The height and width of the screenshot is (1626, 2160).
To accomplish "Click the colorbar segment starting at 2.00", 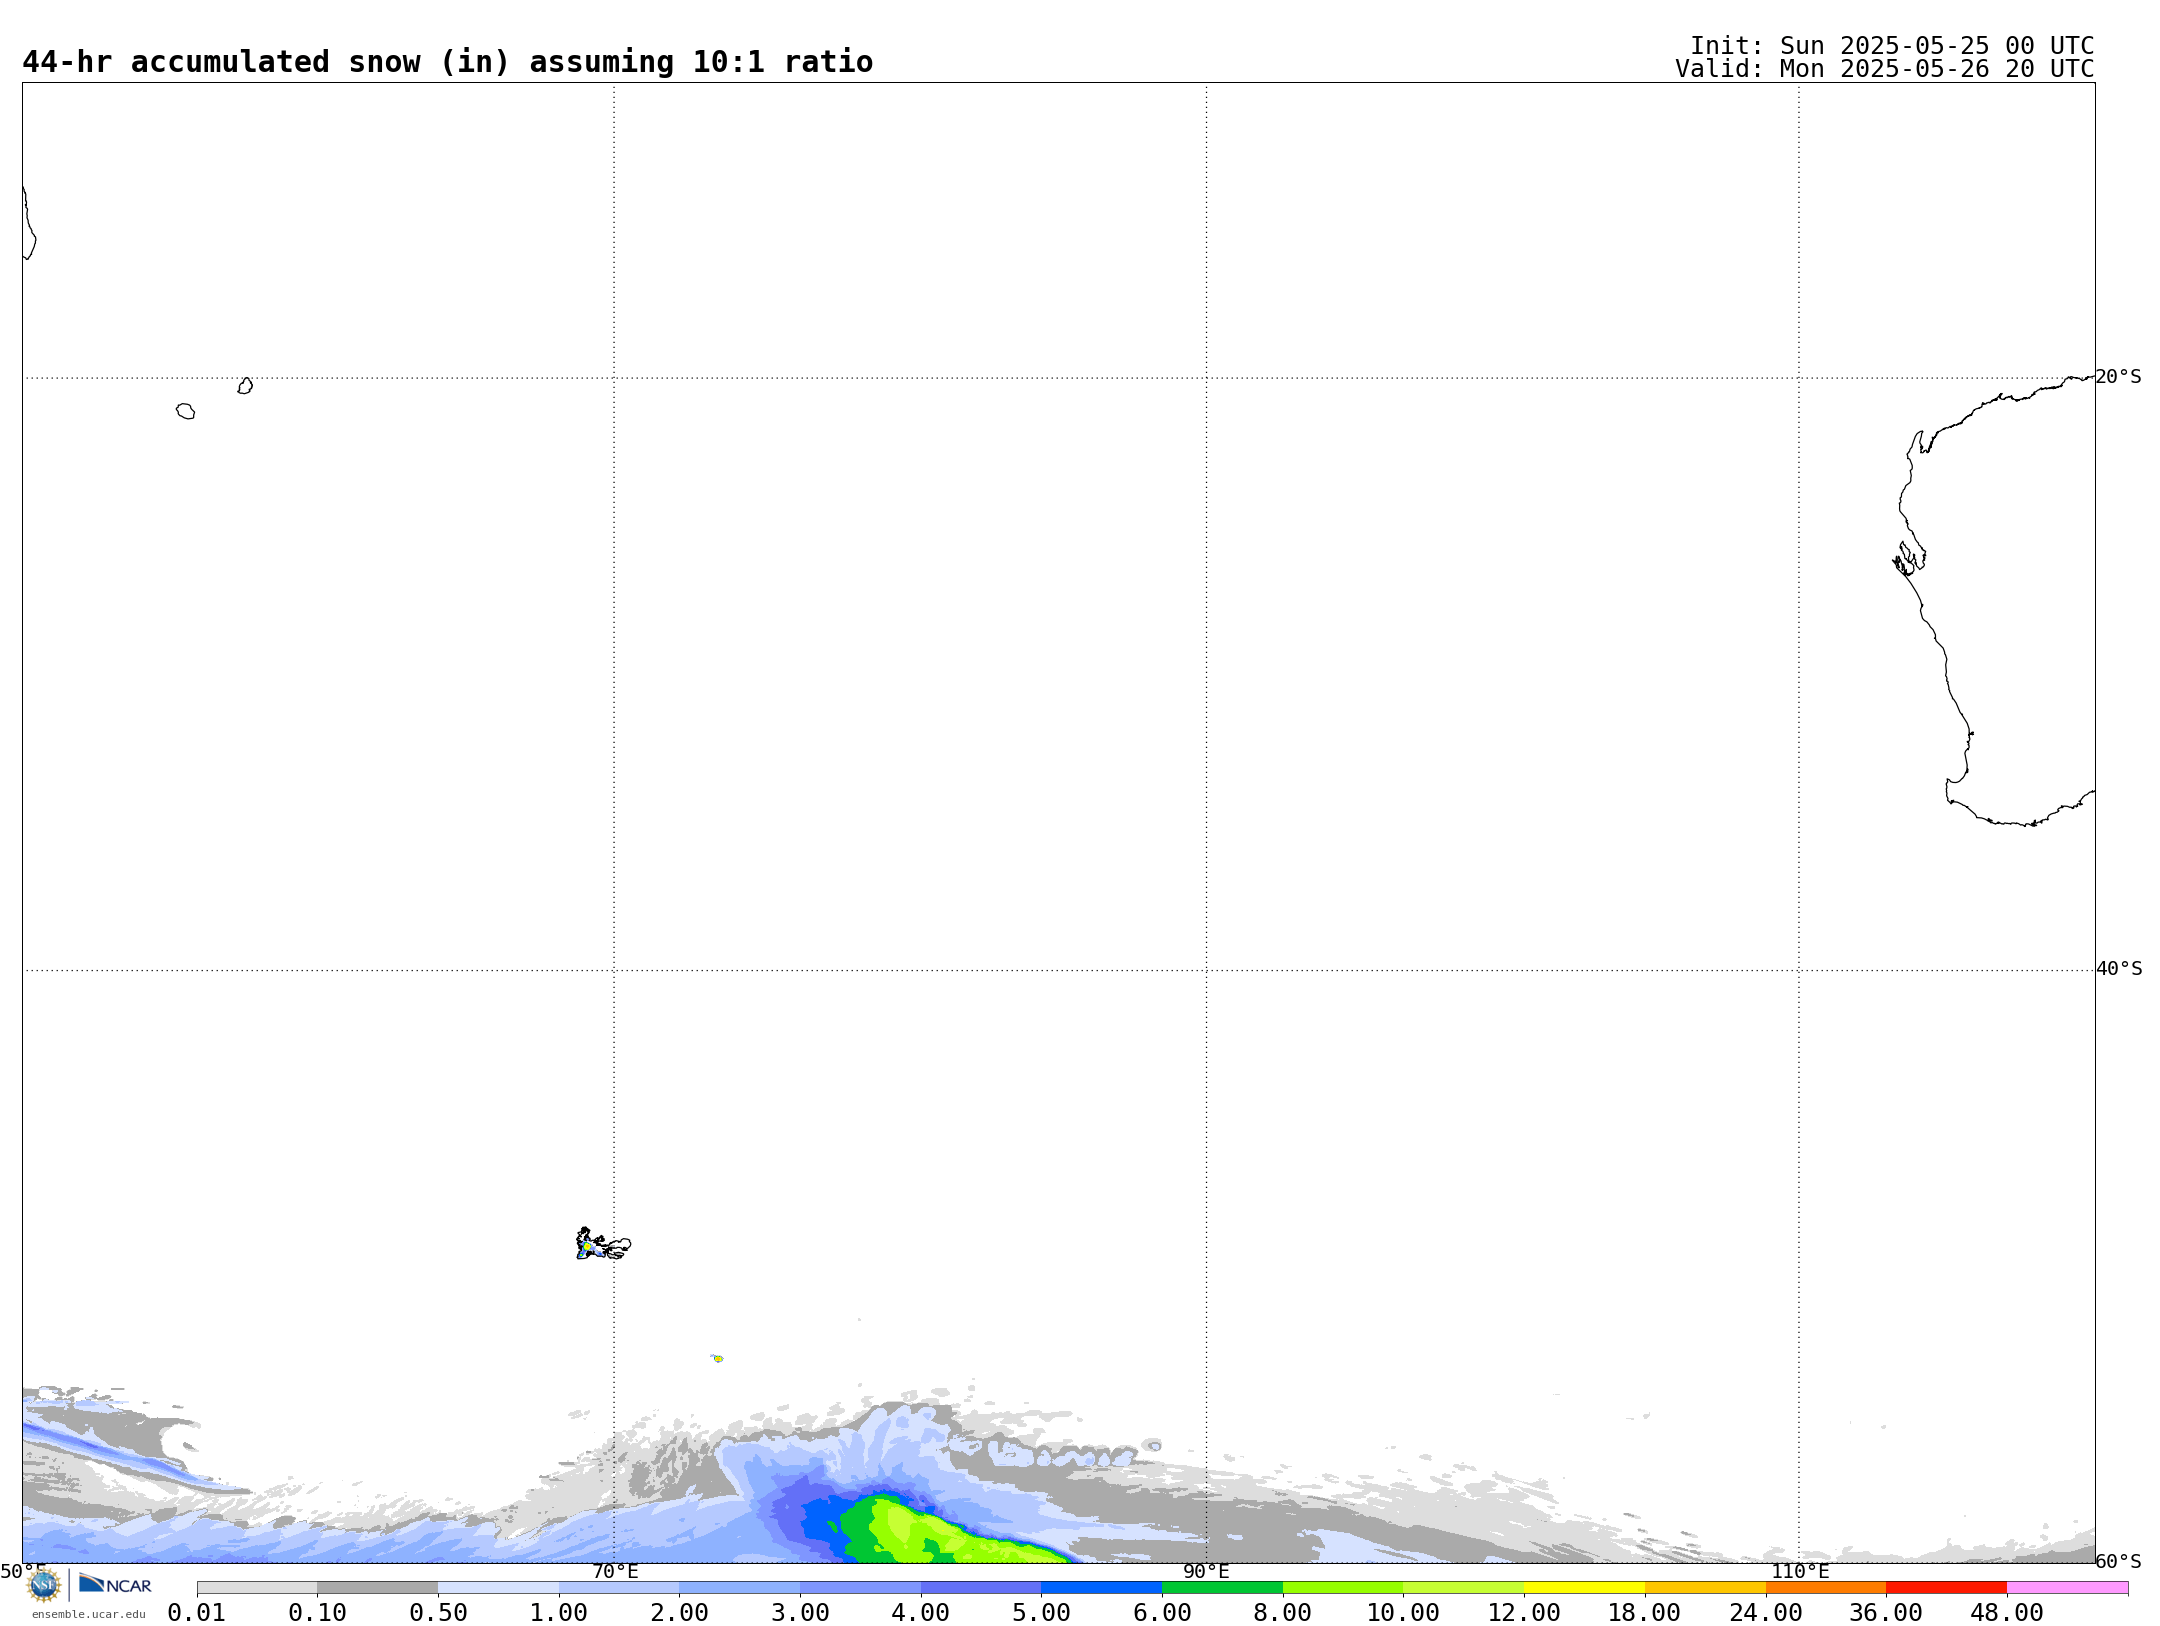I will (x=739, y=1588).
